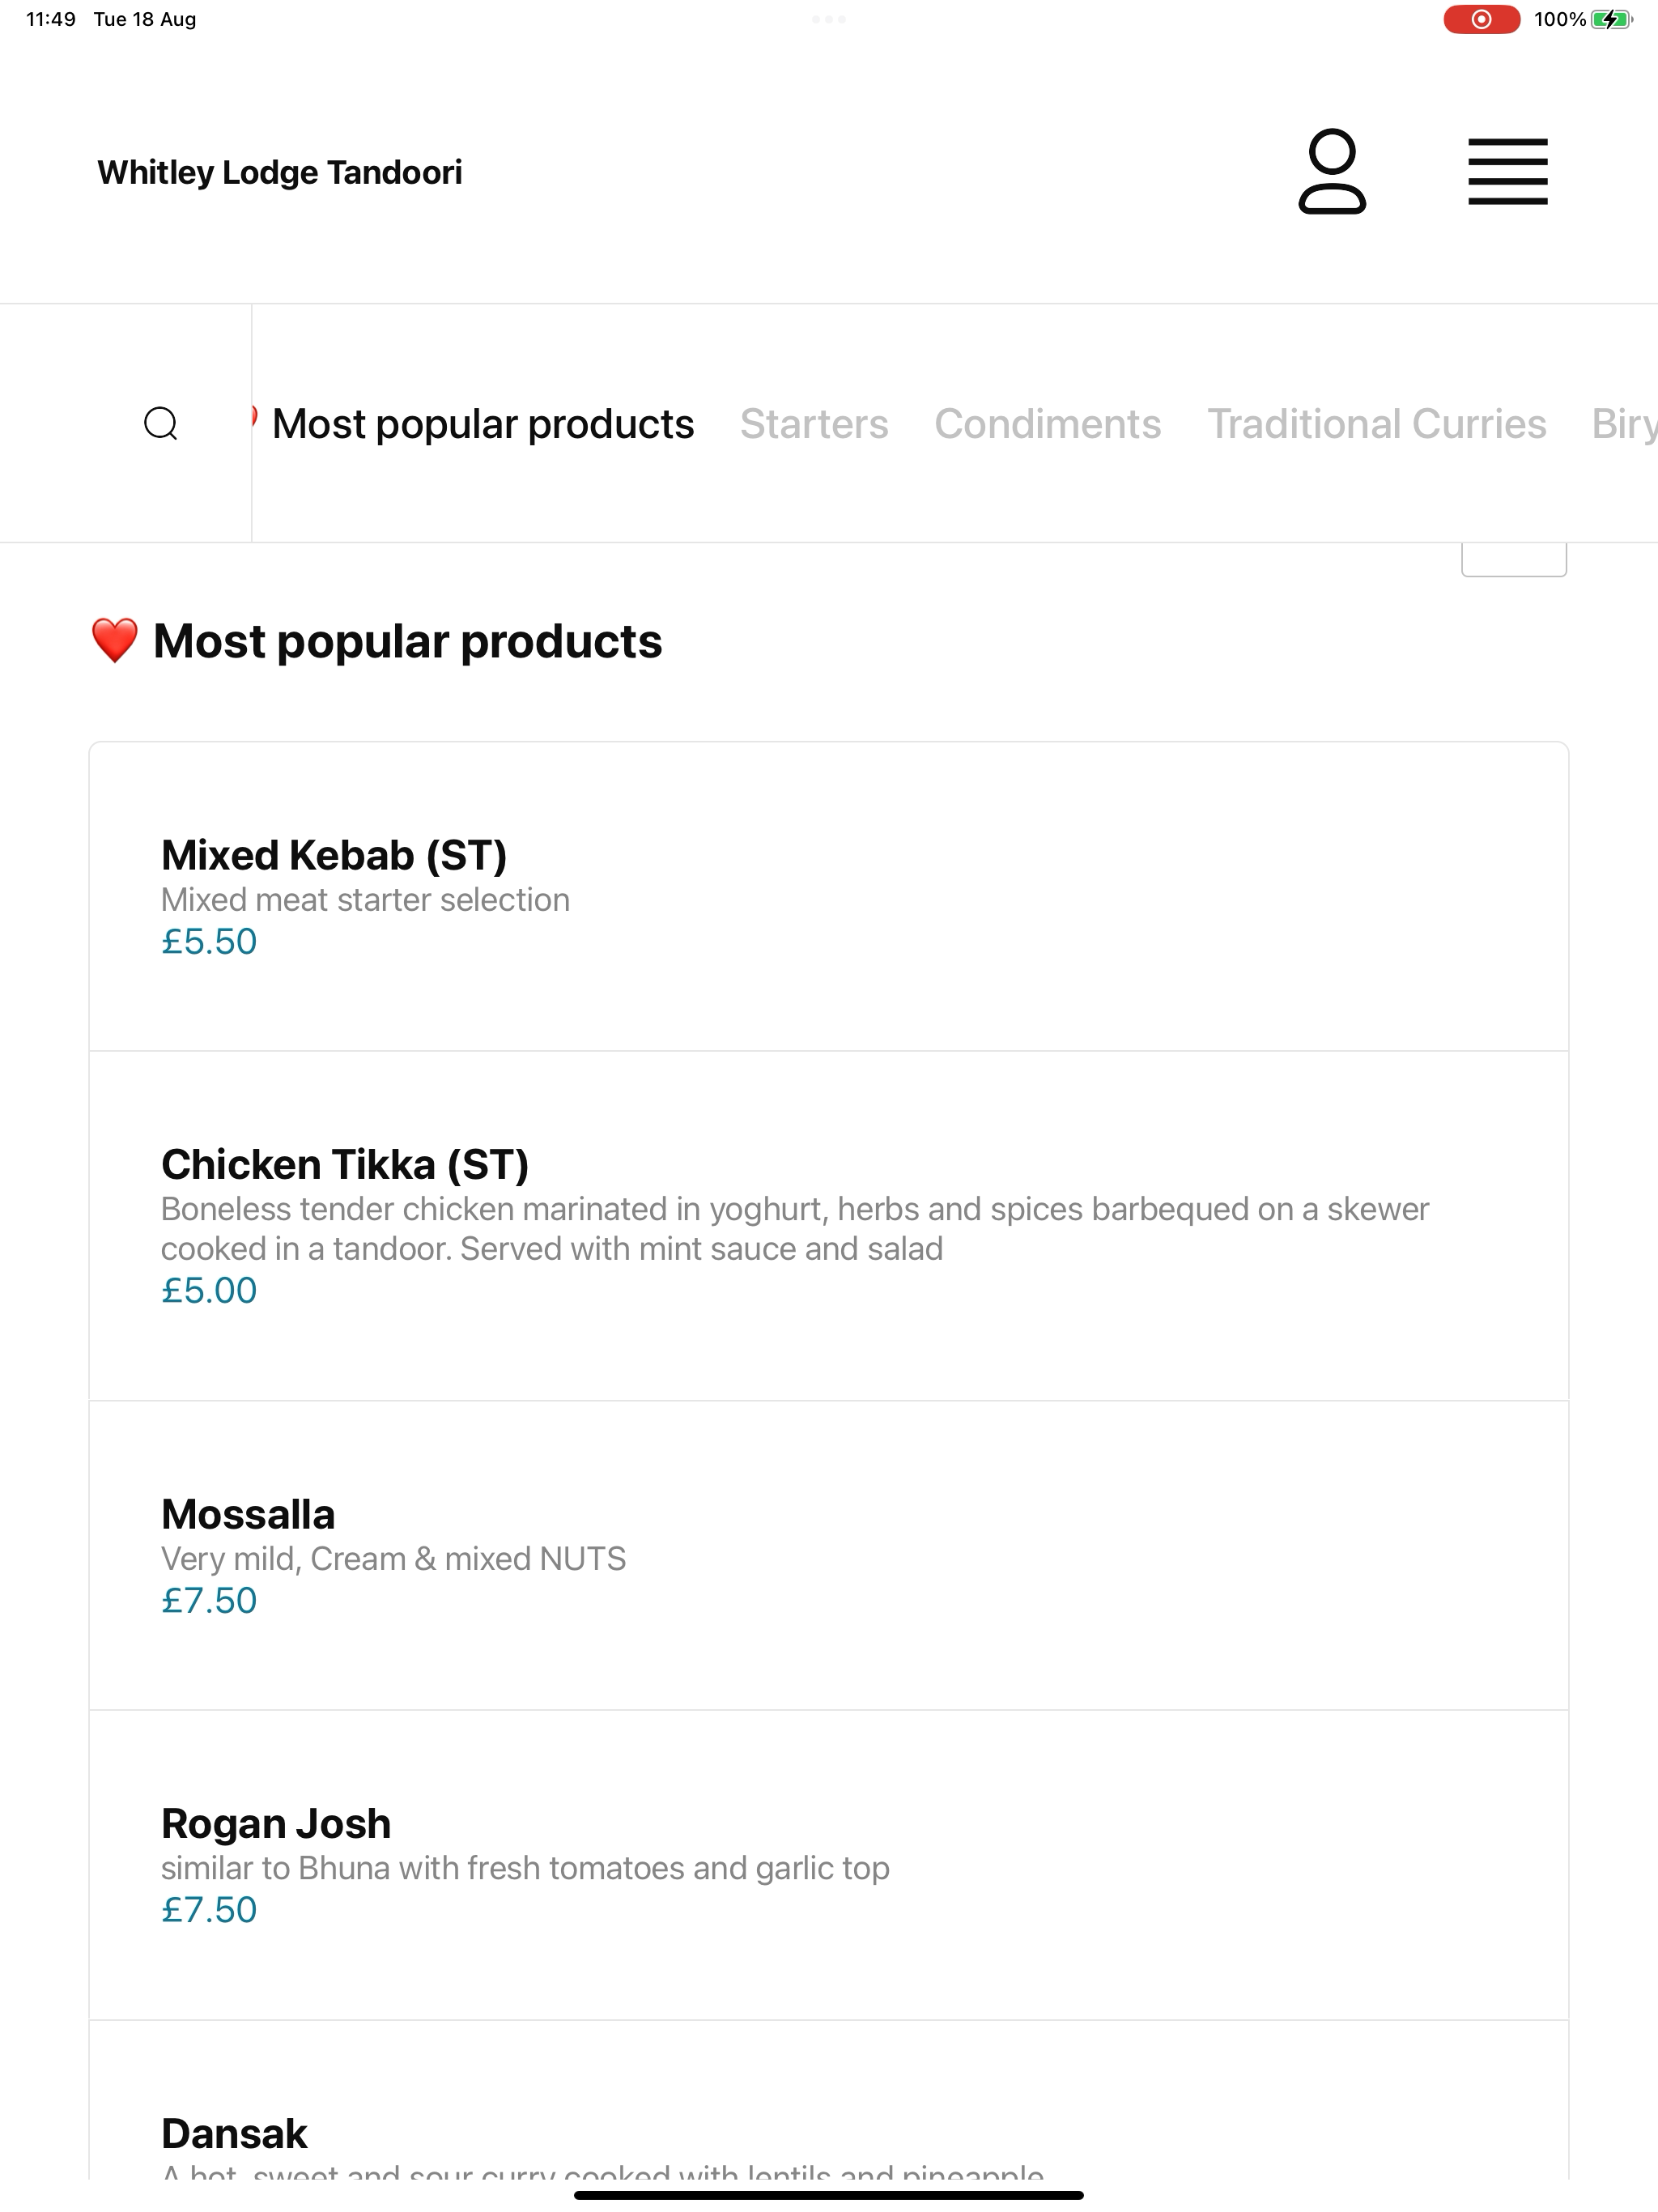Viewport: 1658px width, 2212px height.
Task: Tap the battery status icon
Action: 1612,19
